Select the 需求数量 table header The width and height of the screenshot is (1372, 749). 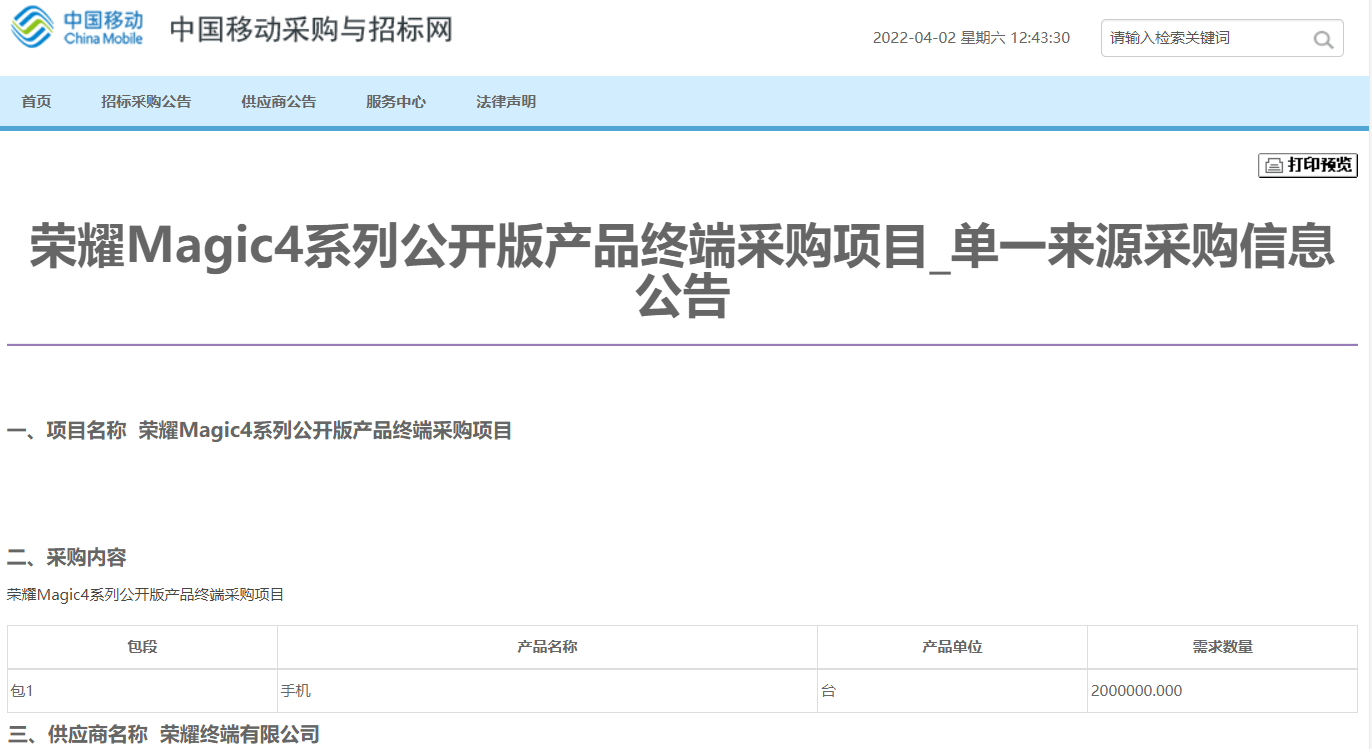coord(1222,646)
